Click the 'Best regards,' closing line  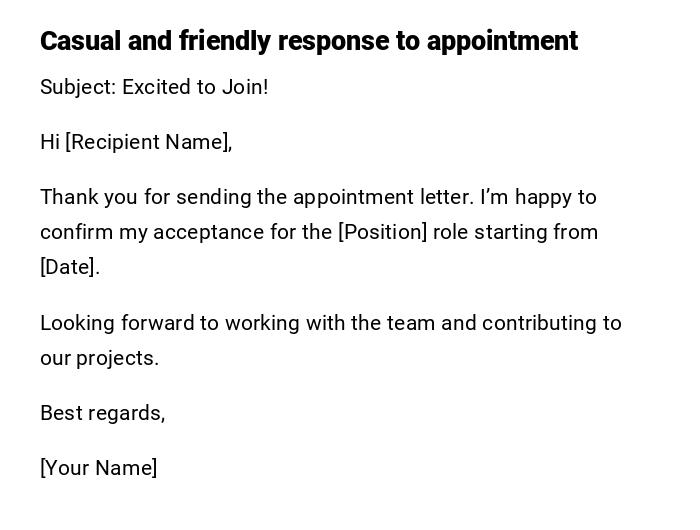pos(102,413)
